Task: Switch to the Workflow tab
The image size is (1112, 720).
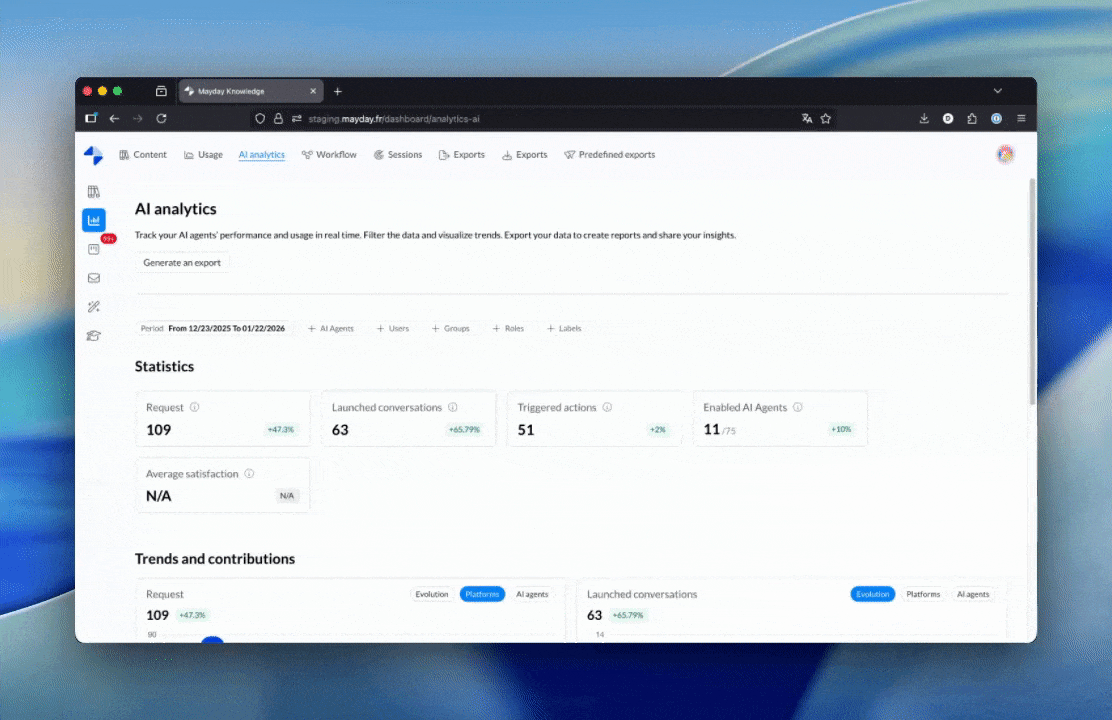Action: tap(329, 154)
